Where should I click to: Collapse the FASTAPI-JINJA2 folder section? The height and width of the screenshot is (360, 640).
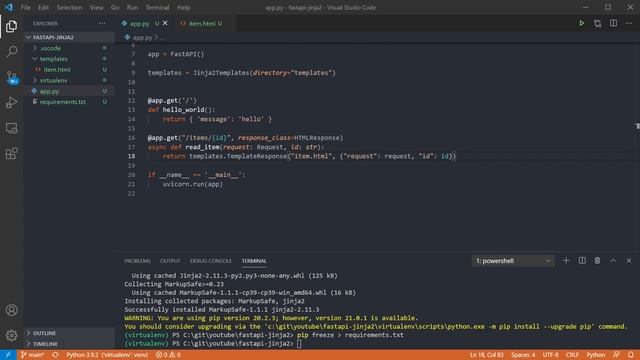tap(69, 37)
